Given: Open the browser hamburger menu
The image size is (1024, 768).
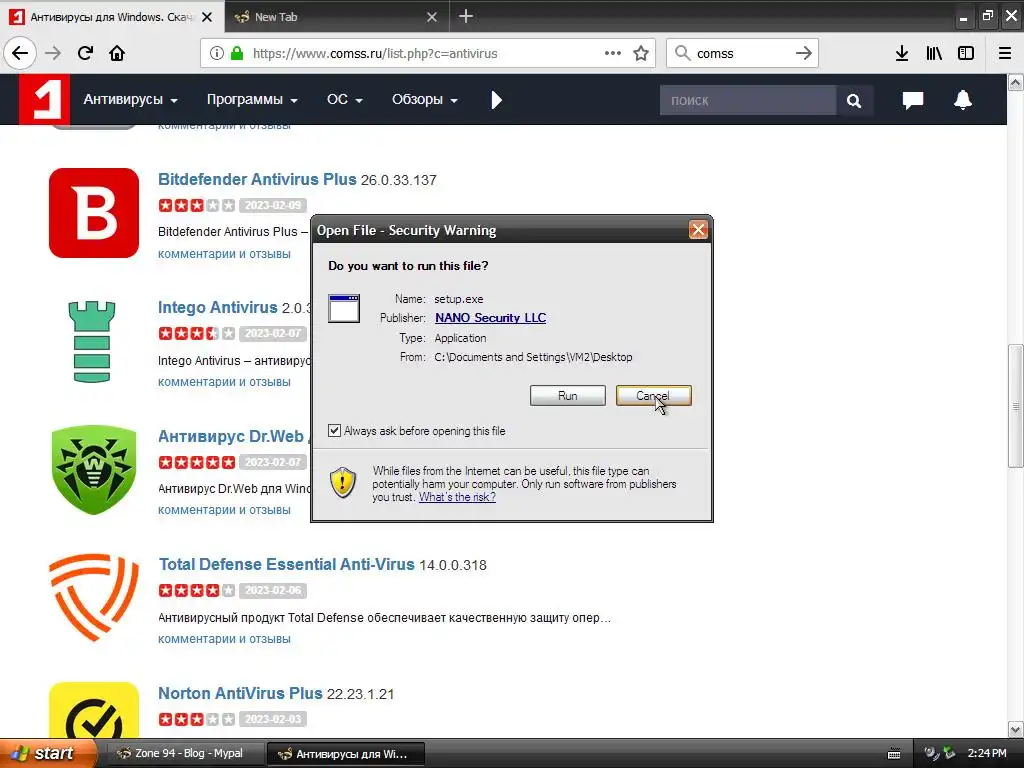Looking at the screenshot, I should (1005, 53).
